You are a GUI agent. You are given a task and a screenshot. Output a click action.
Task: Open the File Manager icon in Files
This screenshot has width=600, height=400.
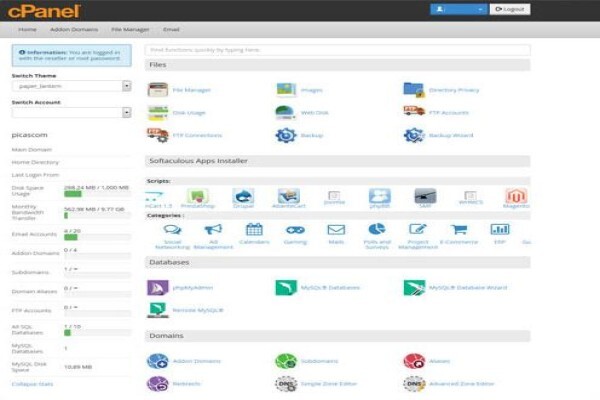158,90
